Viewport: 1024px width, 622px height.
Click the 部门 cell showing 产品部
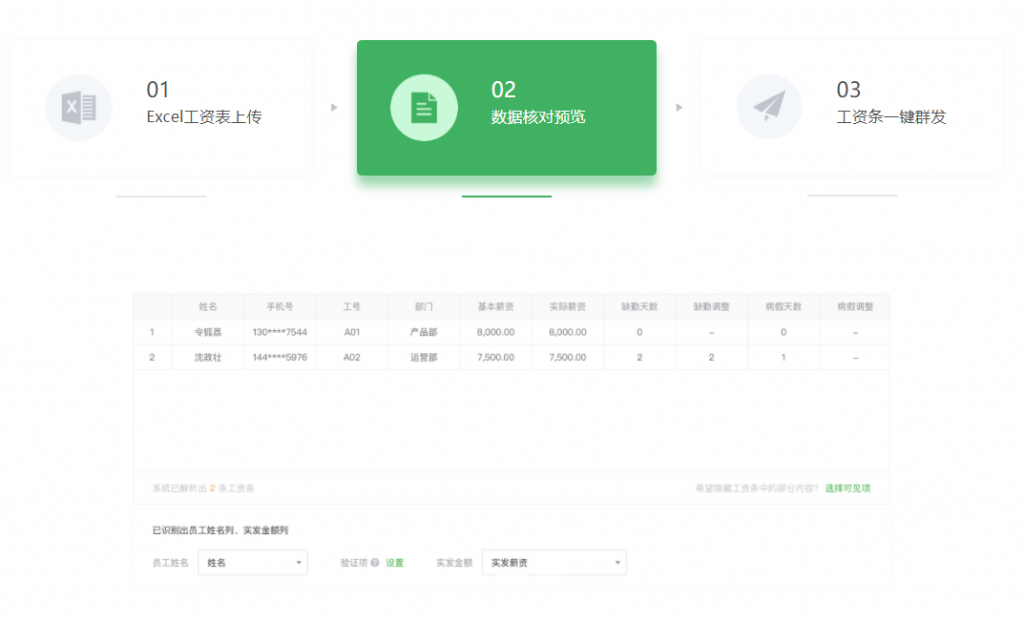424,332
